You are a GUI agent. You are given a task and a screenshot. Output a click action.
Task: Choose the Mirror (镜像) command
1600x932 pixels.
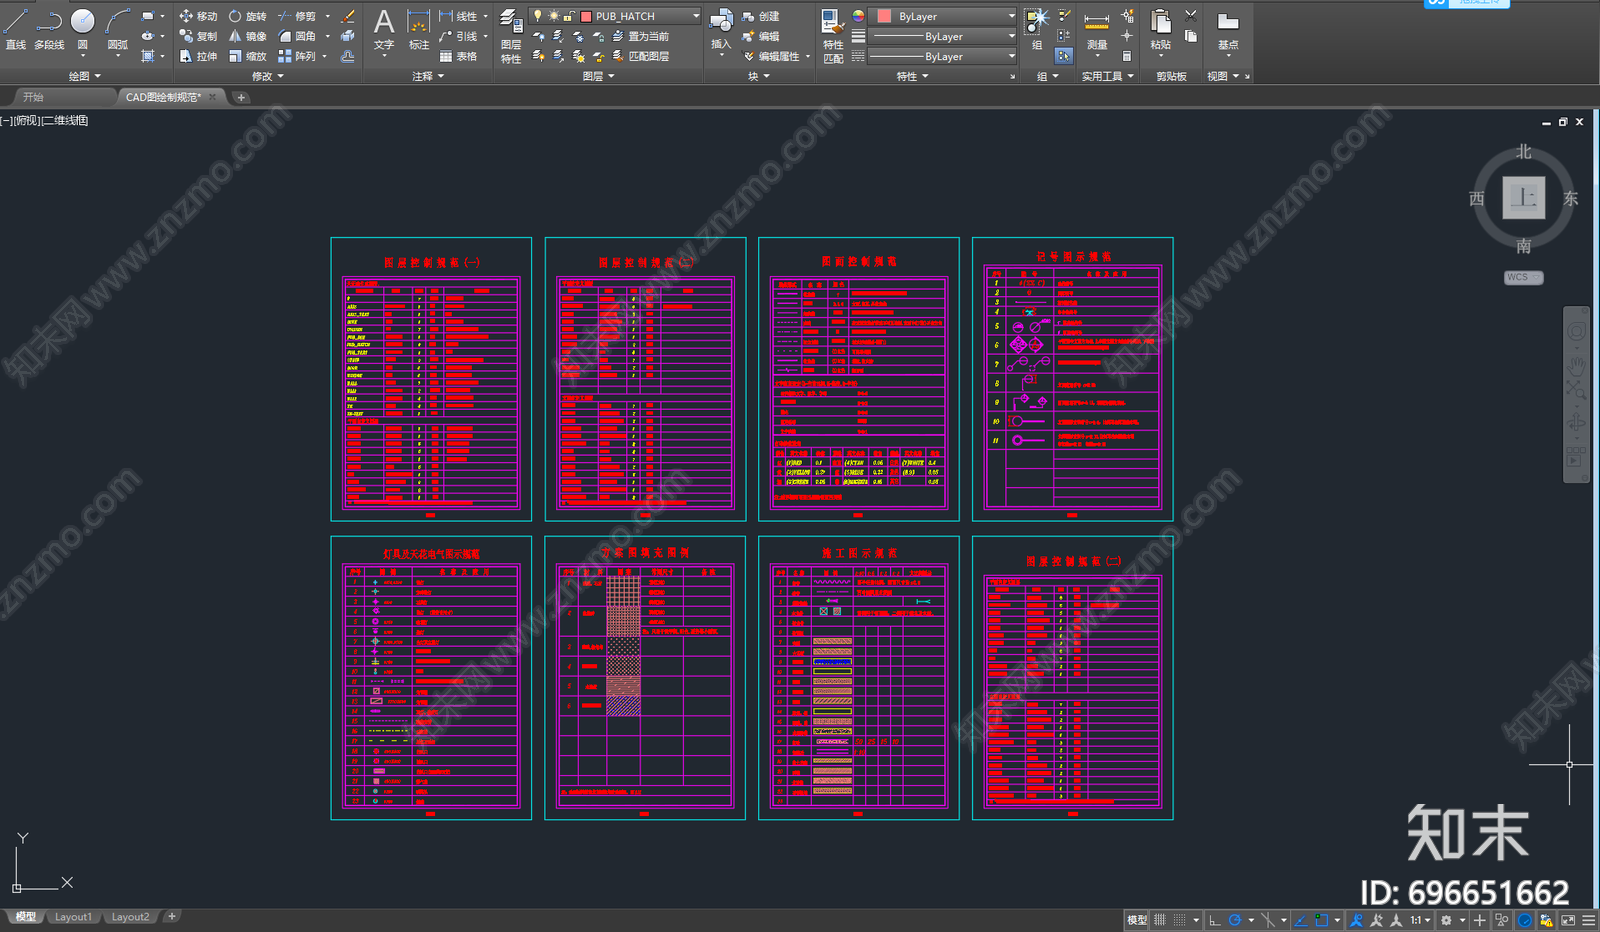click(x=247, y=36)
